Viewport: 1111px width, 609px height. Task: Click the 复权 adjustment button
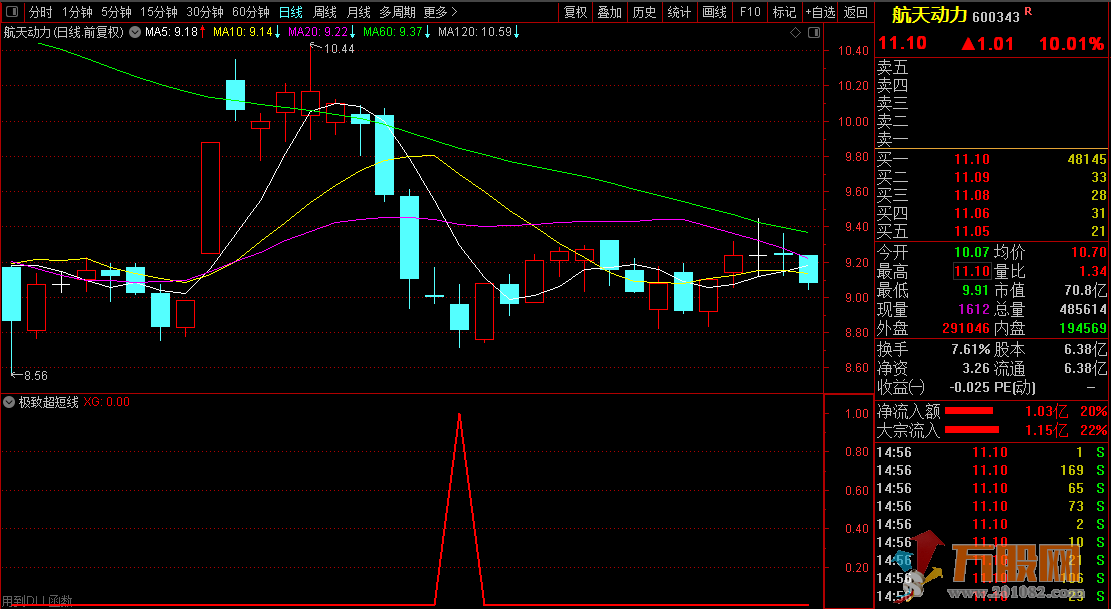click(x=576, y=12)
